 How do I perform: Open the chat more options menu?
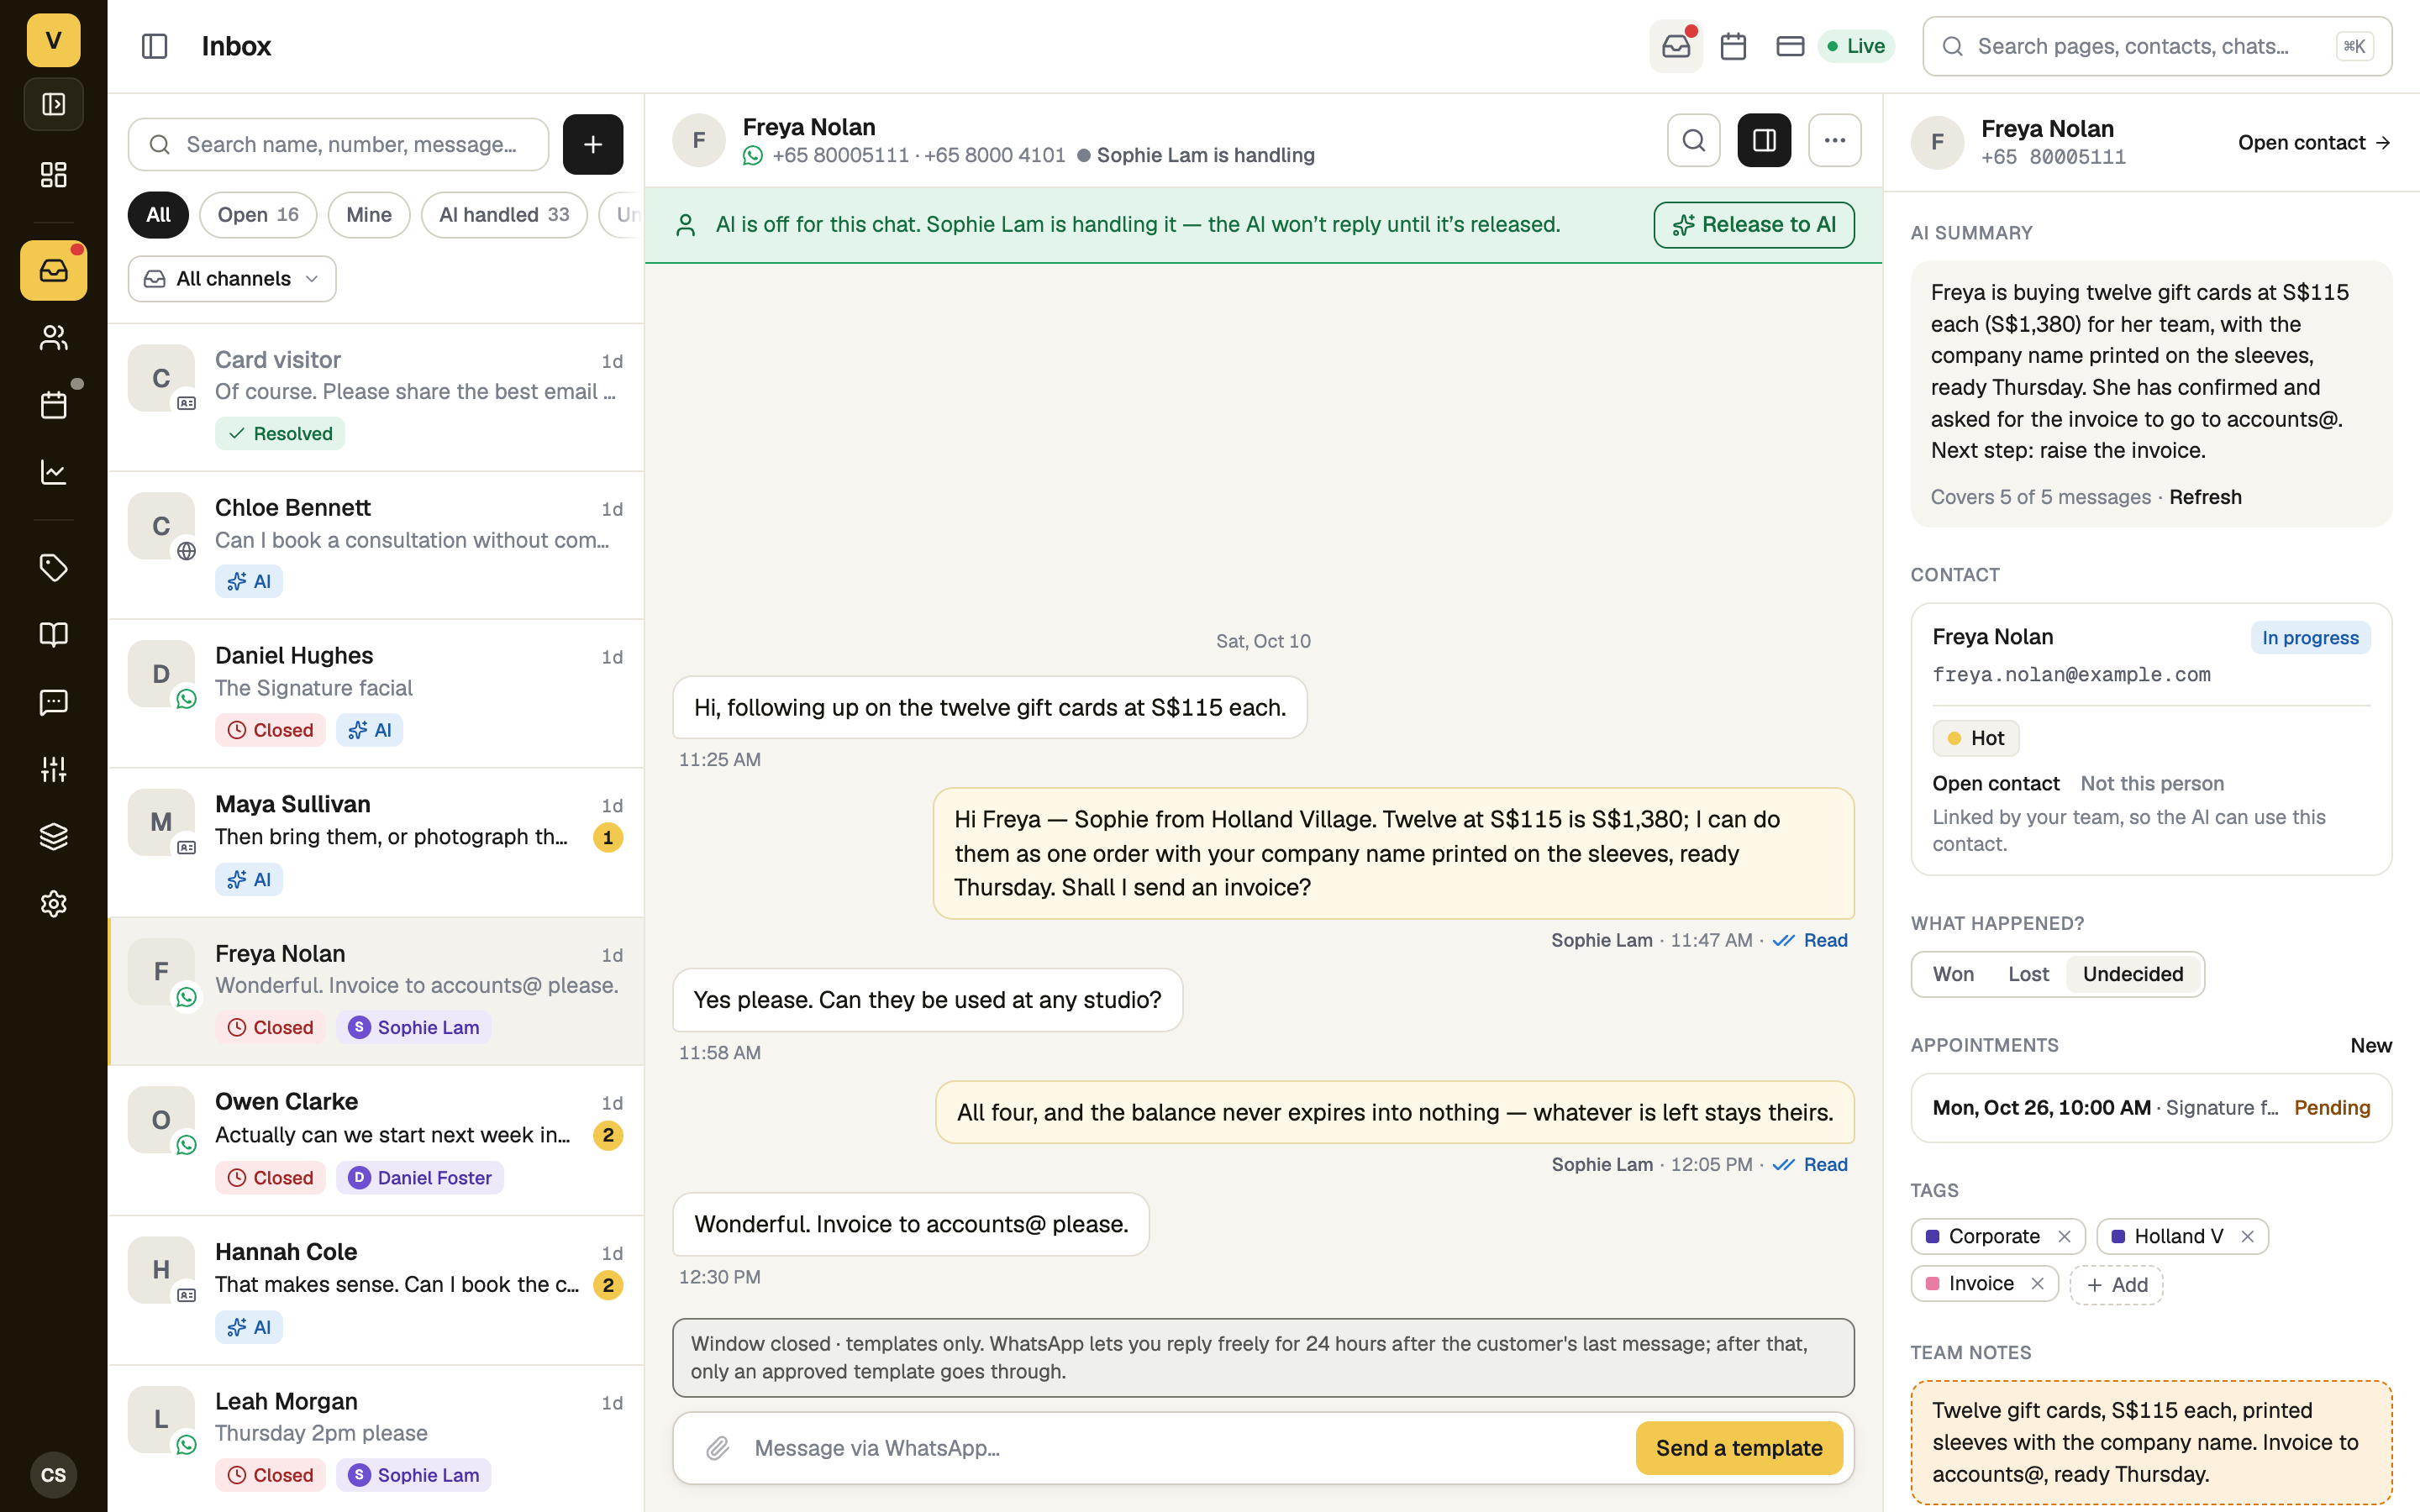coord(1835,140)
